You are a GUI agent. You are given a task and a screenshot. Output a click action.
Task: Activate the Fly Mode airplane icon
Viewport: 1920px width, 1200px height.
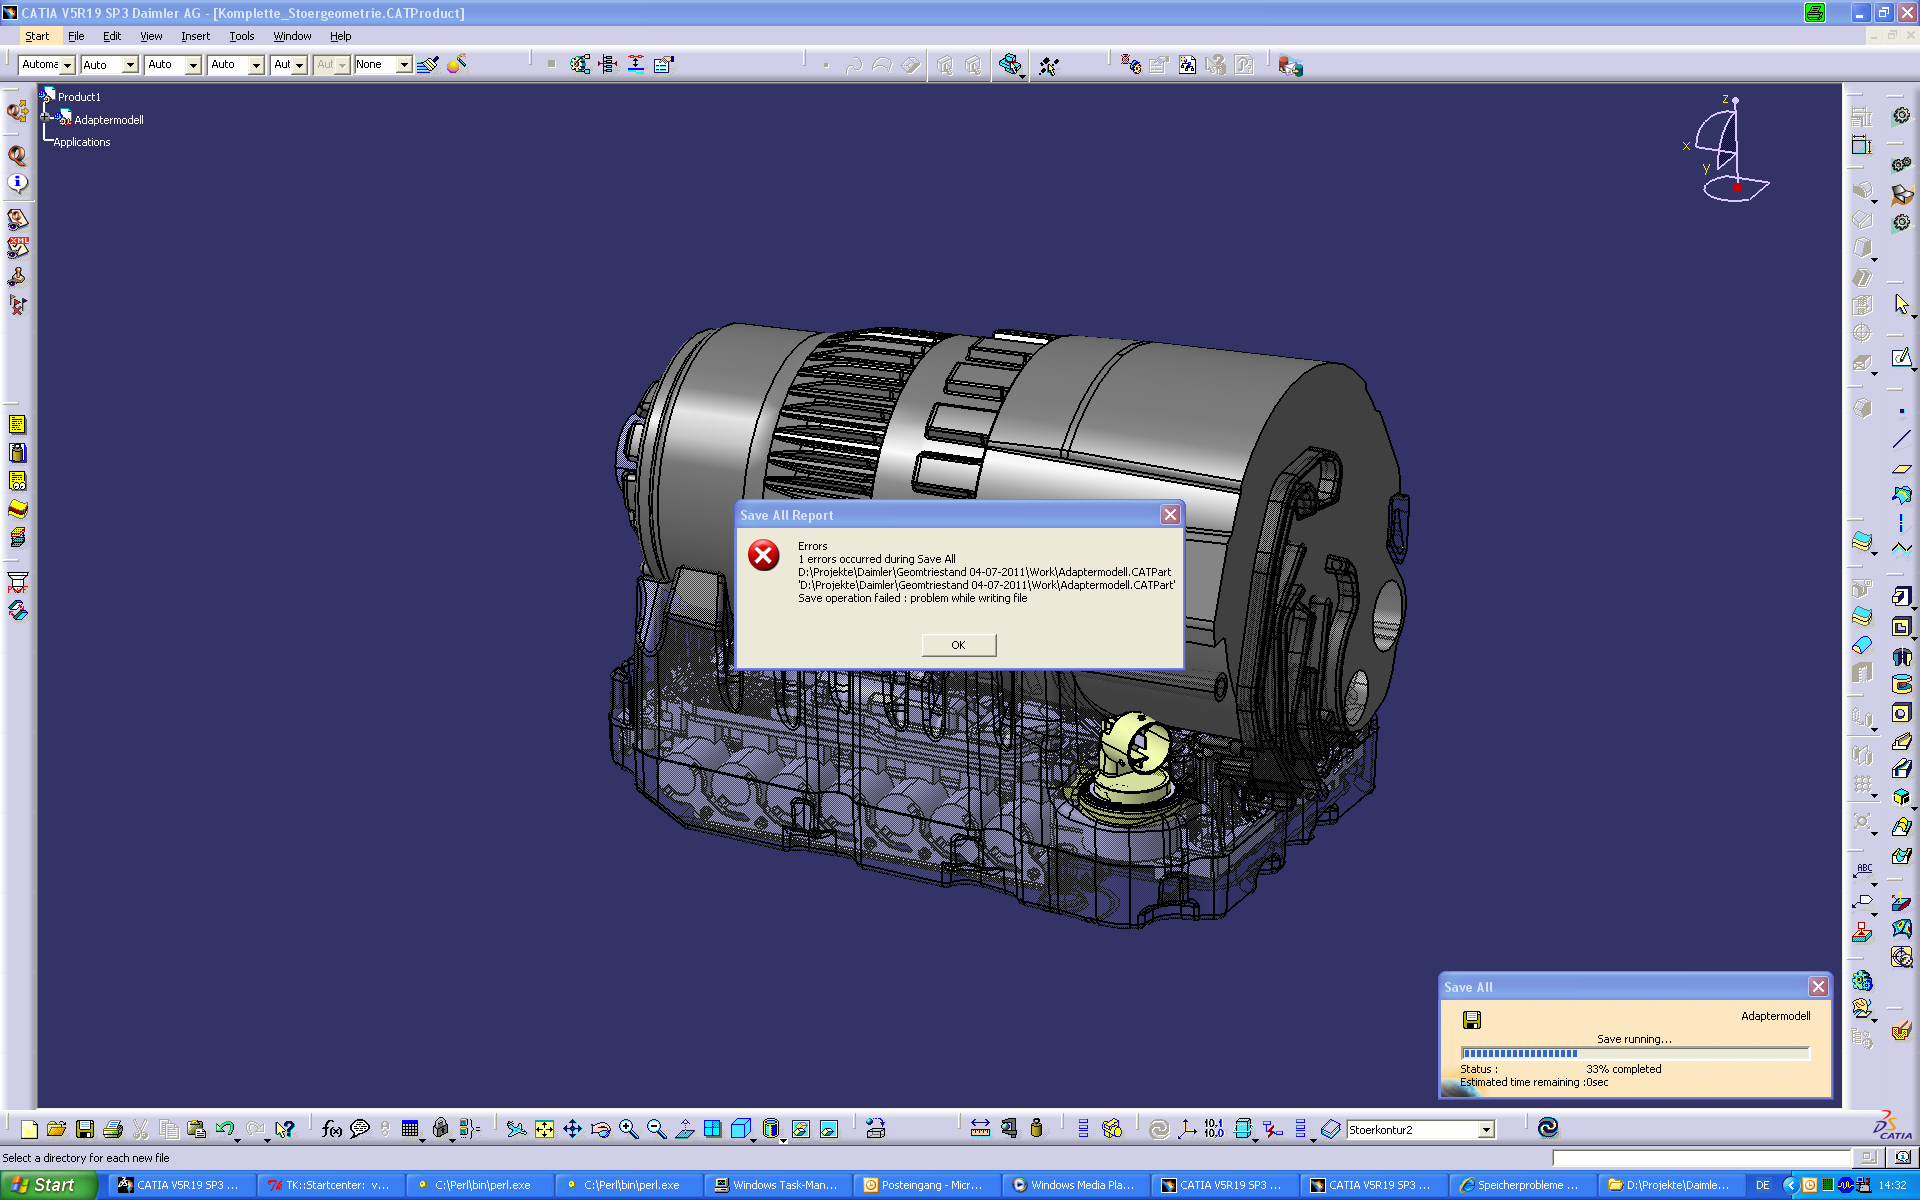(x=516, y=1129)
